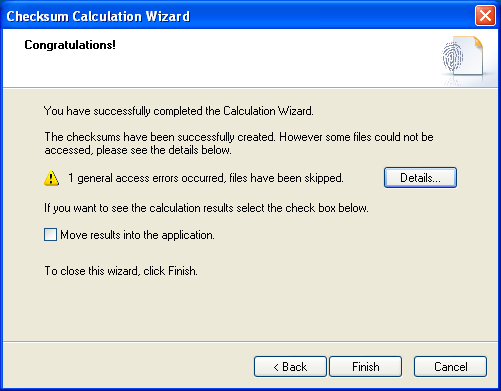
Task: Click the yellow warning triangle icon
Action: [51, 178]
